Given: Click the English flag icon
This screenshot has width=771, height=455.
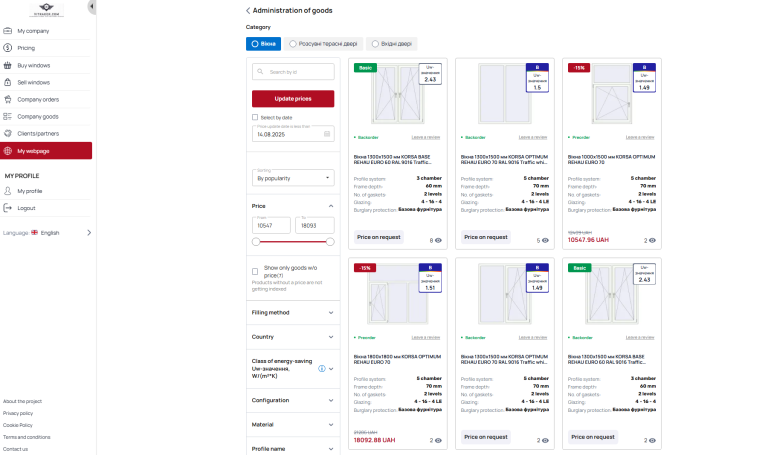Looking at the screenshot, I should (34, 233).
